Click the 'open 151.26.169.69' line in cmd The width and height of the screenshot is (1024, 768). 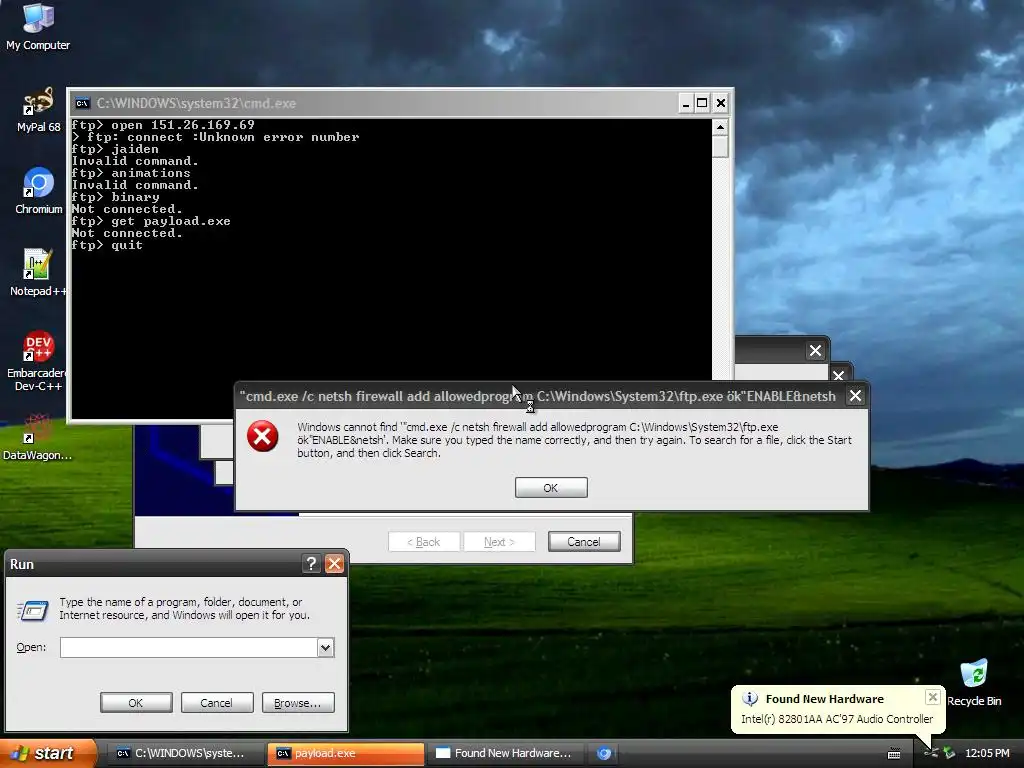click(163, 125)
